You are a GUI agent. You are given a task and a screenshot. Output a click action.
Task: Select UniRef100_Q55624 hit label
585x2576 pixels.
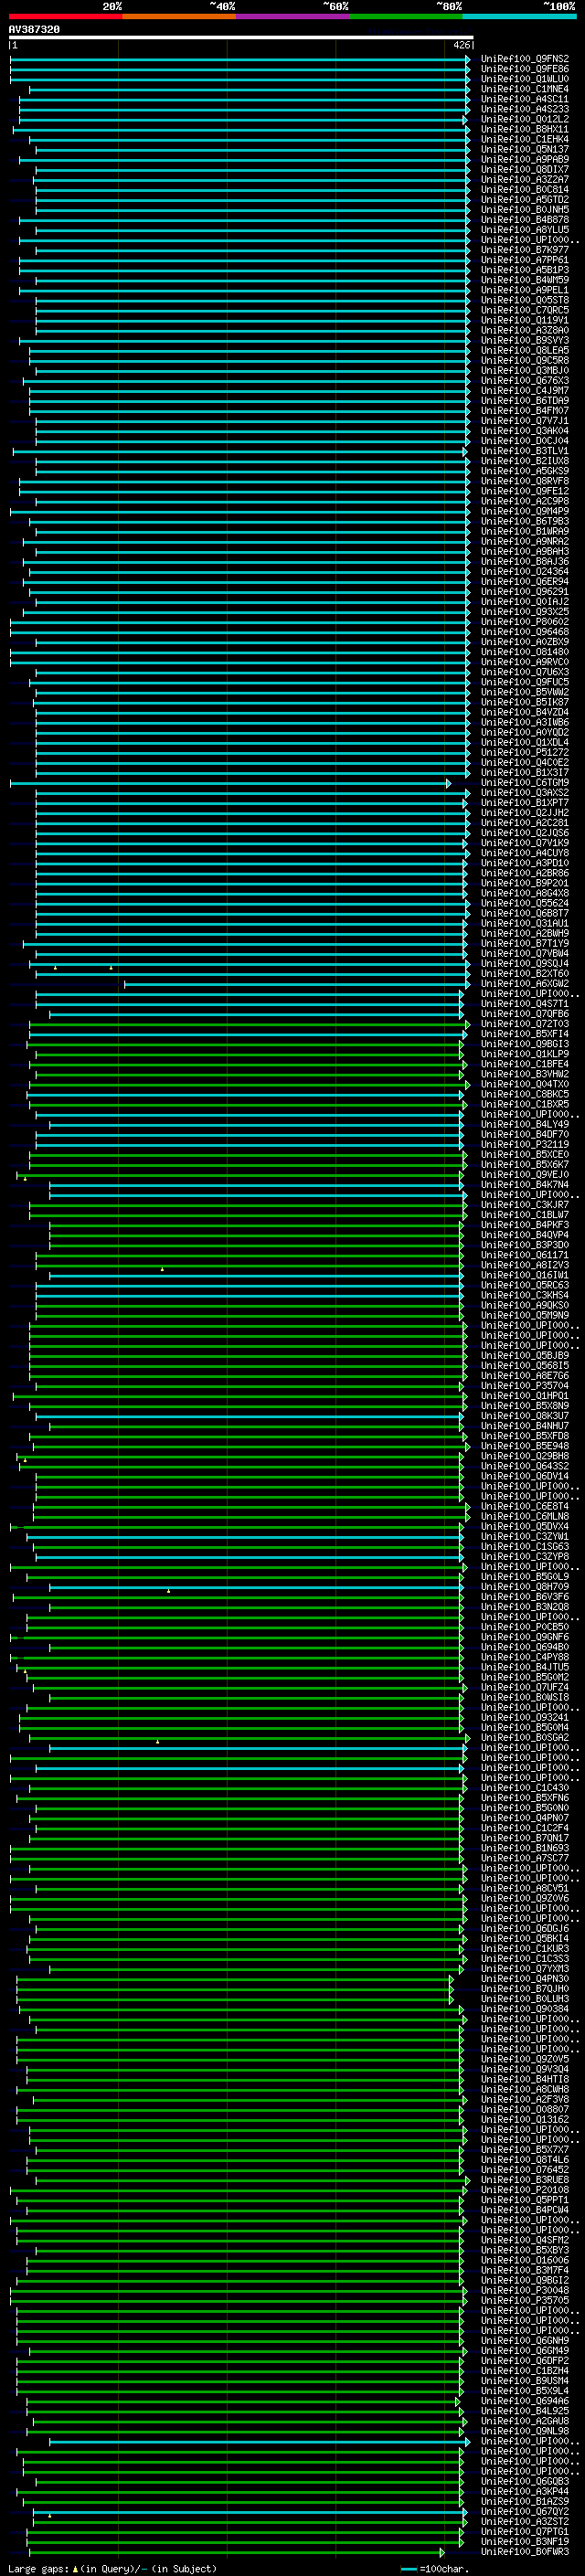525,903
